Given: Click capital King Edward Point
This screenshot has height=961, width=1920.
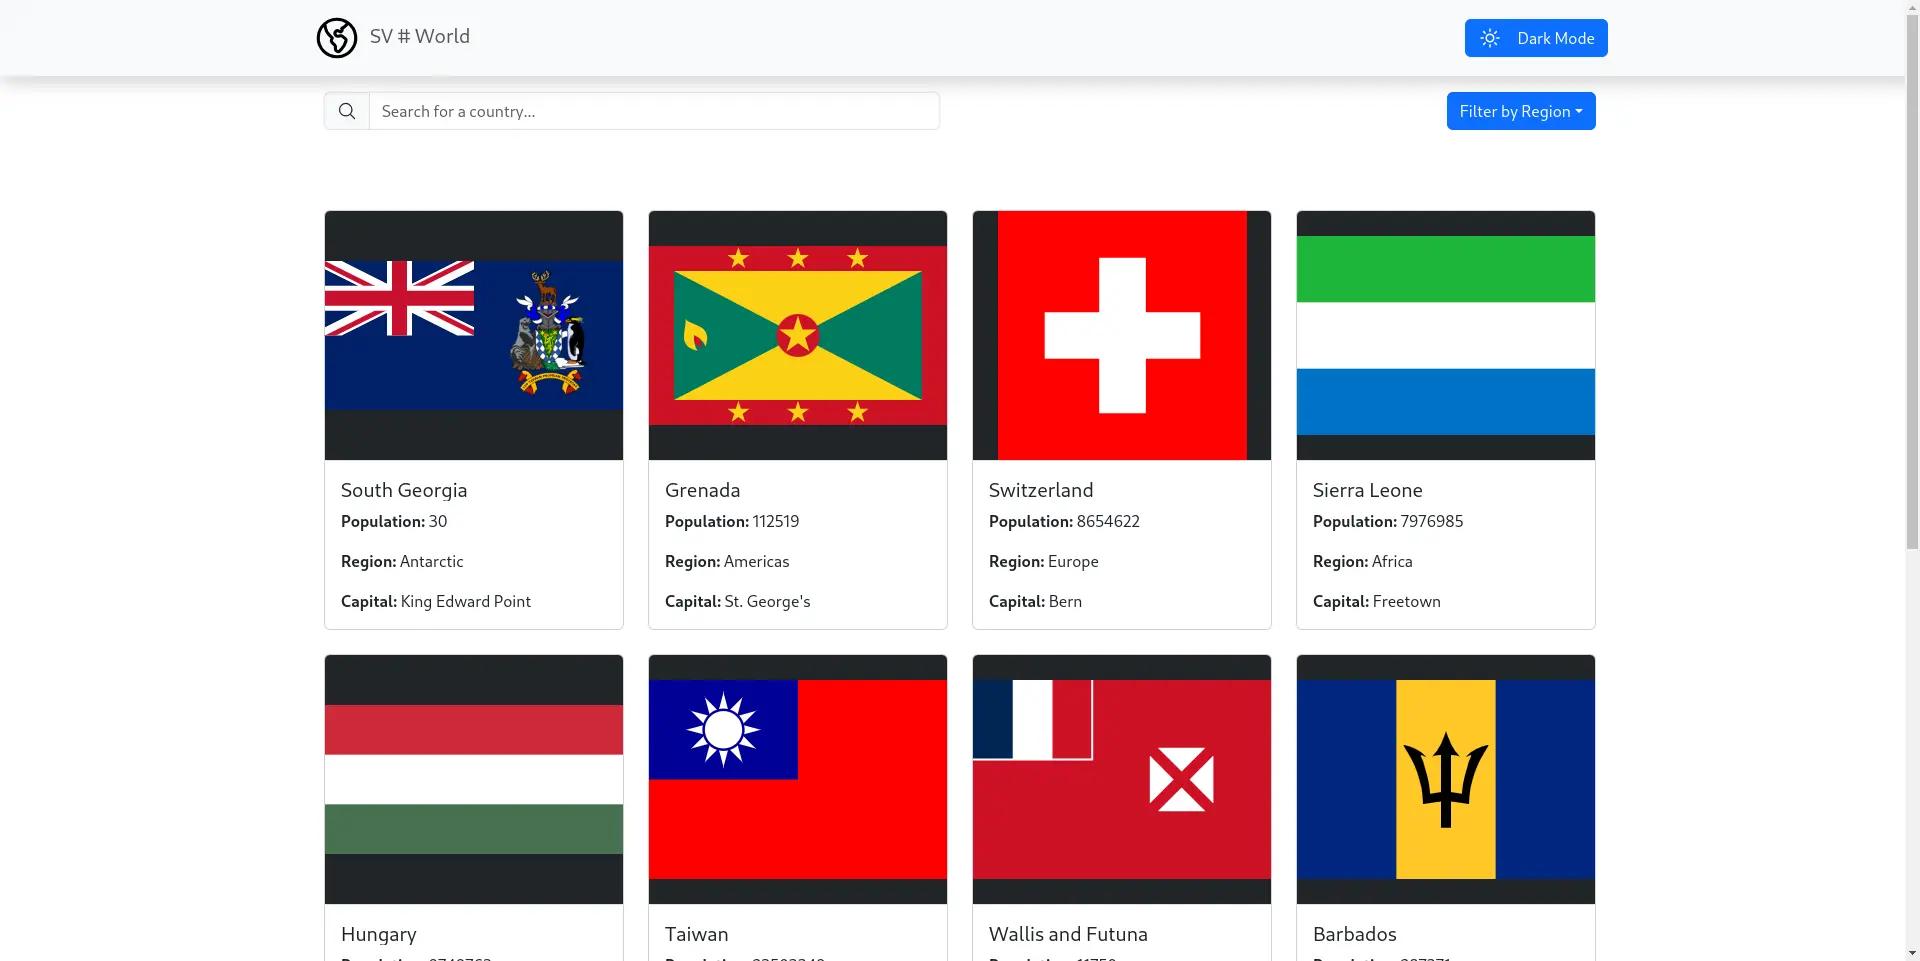Looking at the screenshot, I should tap(466, 601).
